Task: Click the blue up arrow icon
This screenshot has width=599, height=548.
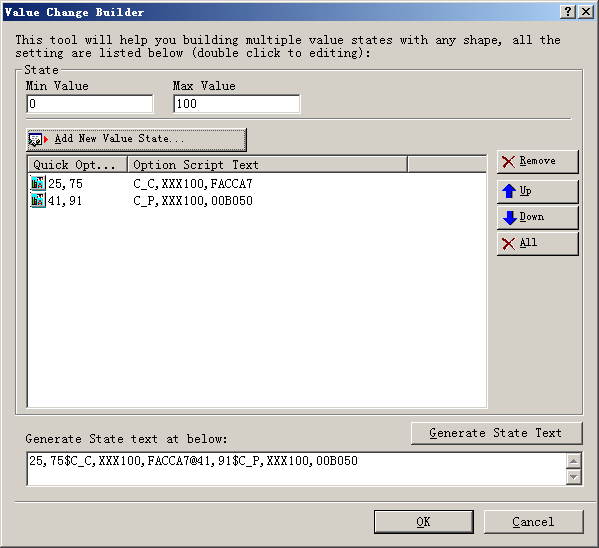Action: click(509, 191)
